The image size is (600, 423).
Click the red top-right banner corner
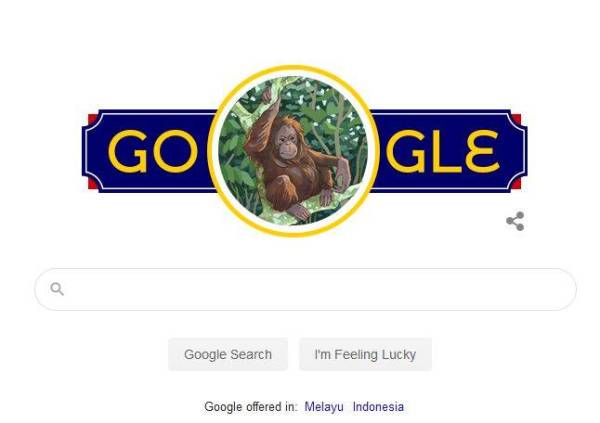click(x=517, y=119)
